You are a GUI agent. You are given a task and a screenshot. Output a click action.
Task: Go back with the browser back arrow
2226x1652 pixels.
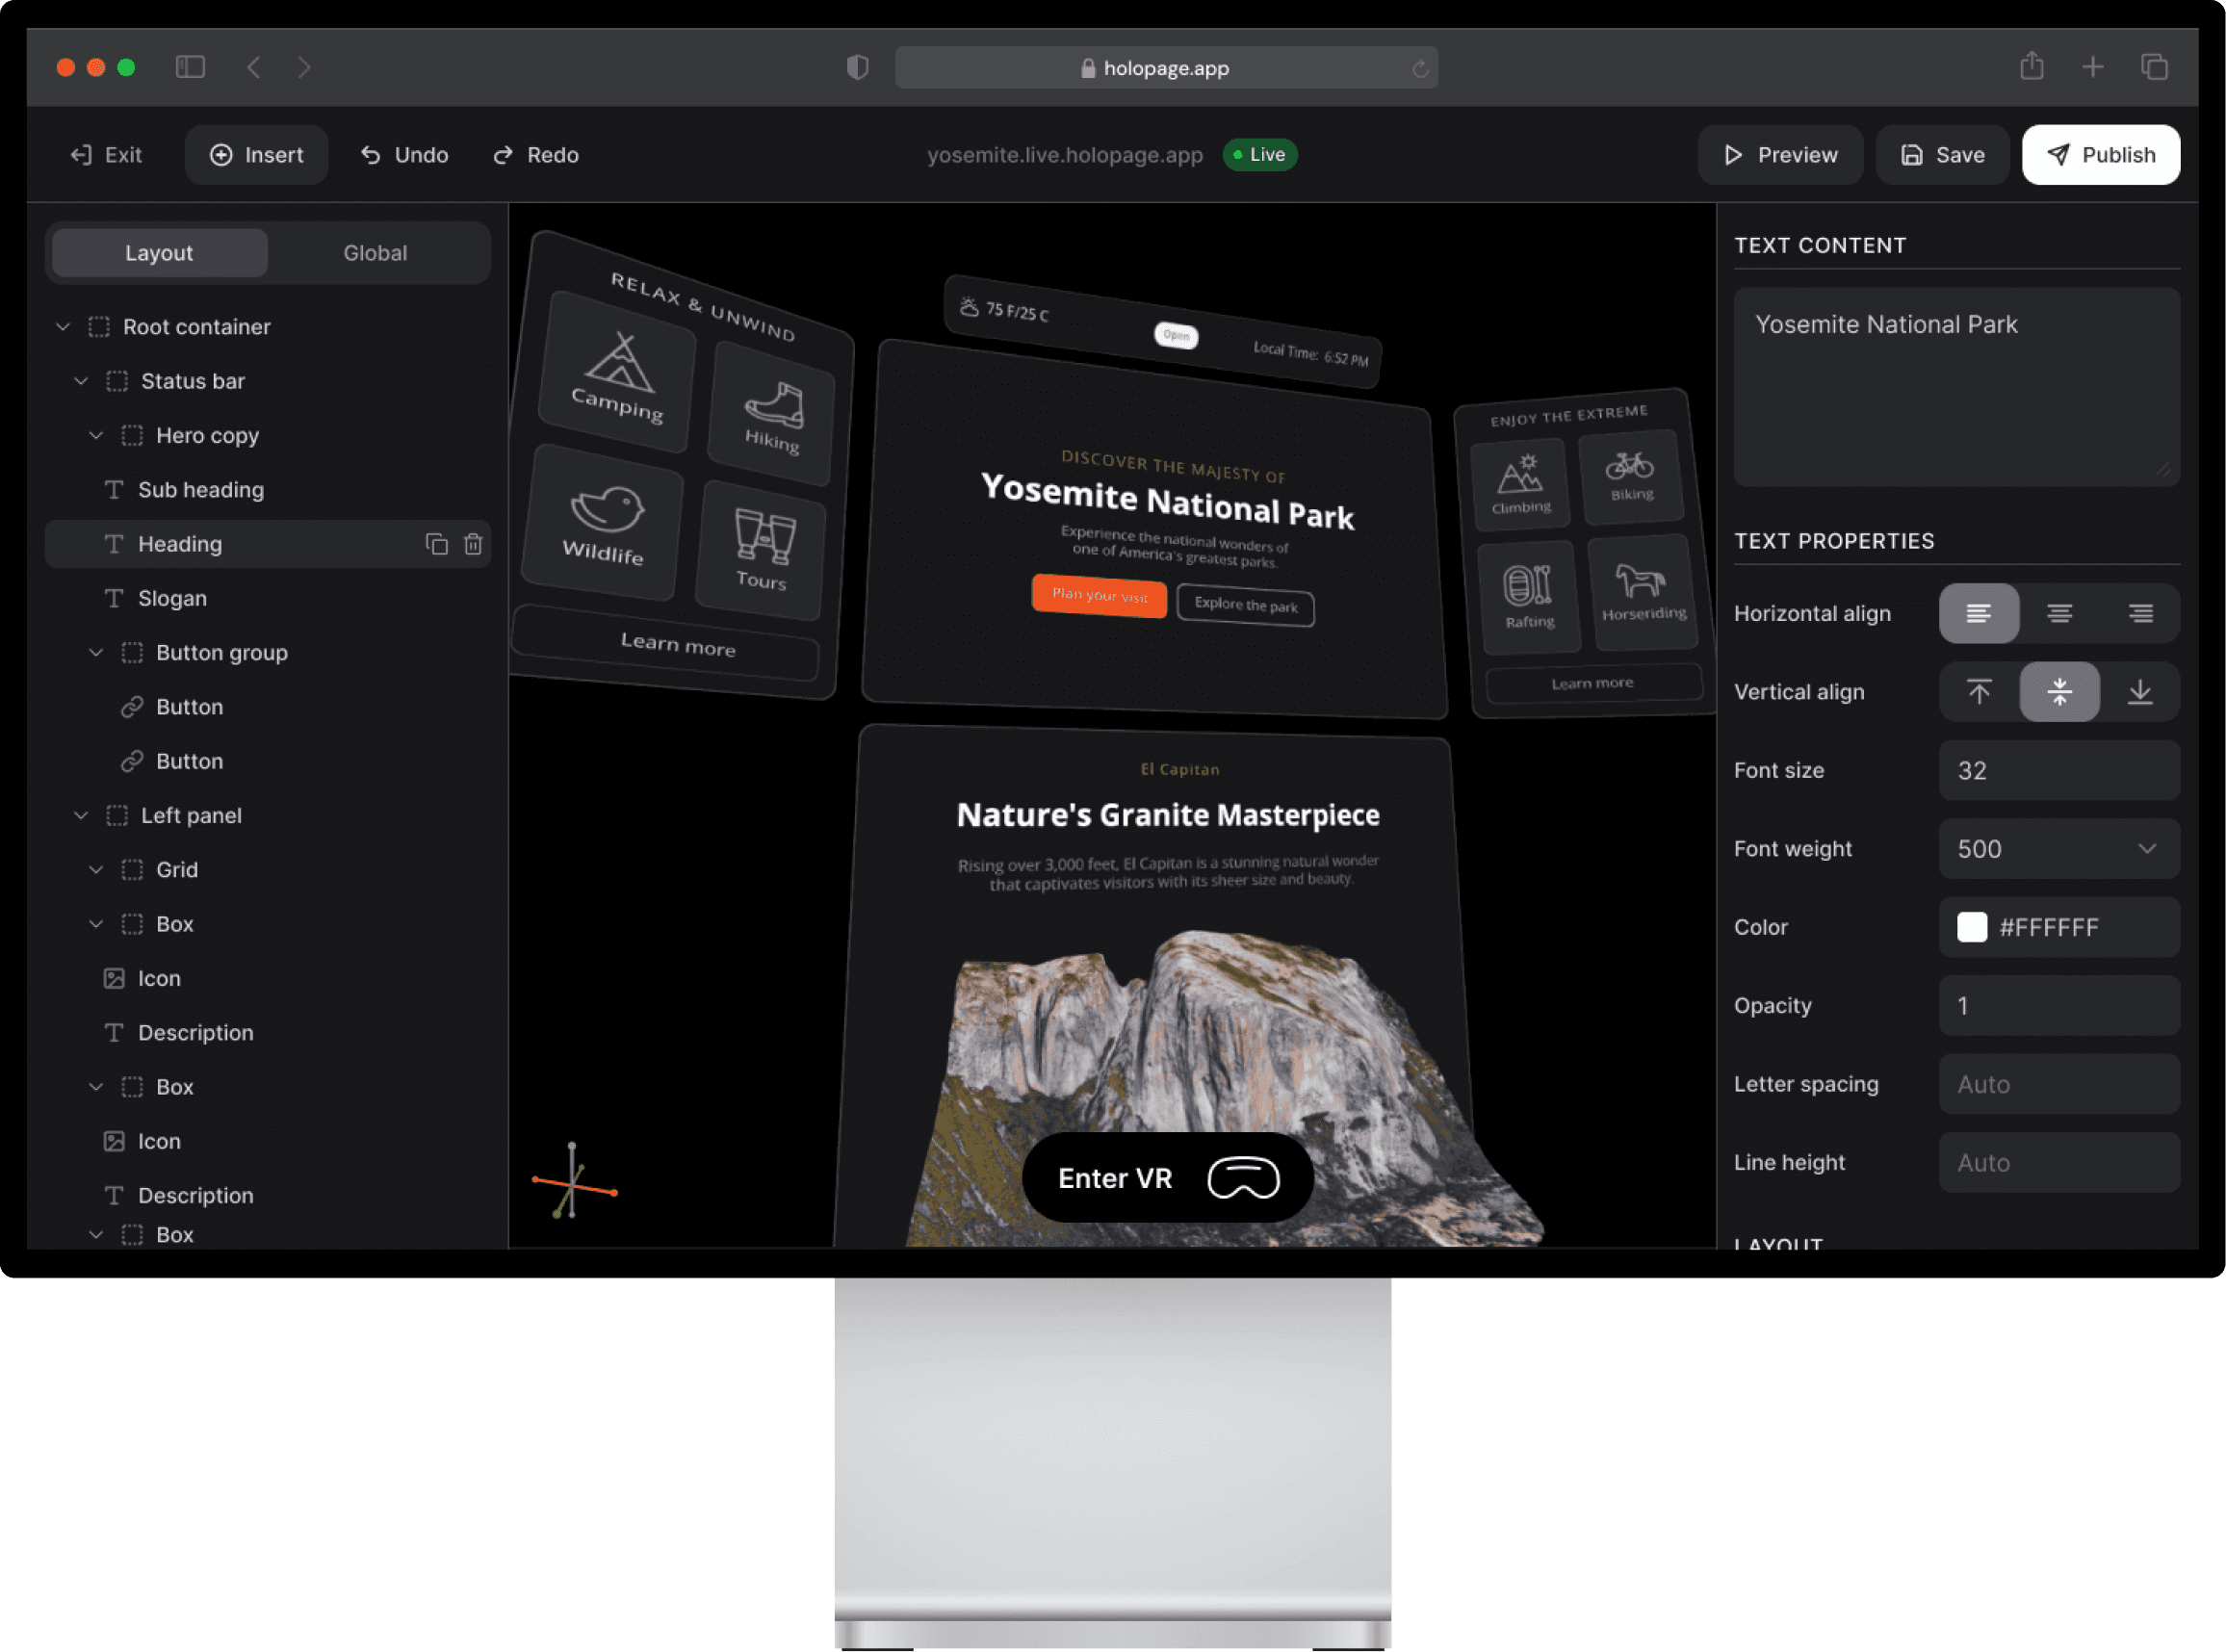pos(253,67)
